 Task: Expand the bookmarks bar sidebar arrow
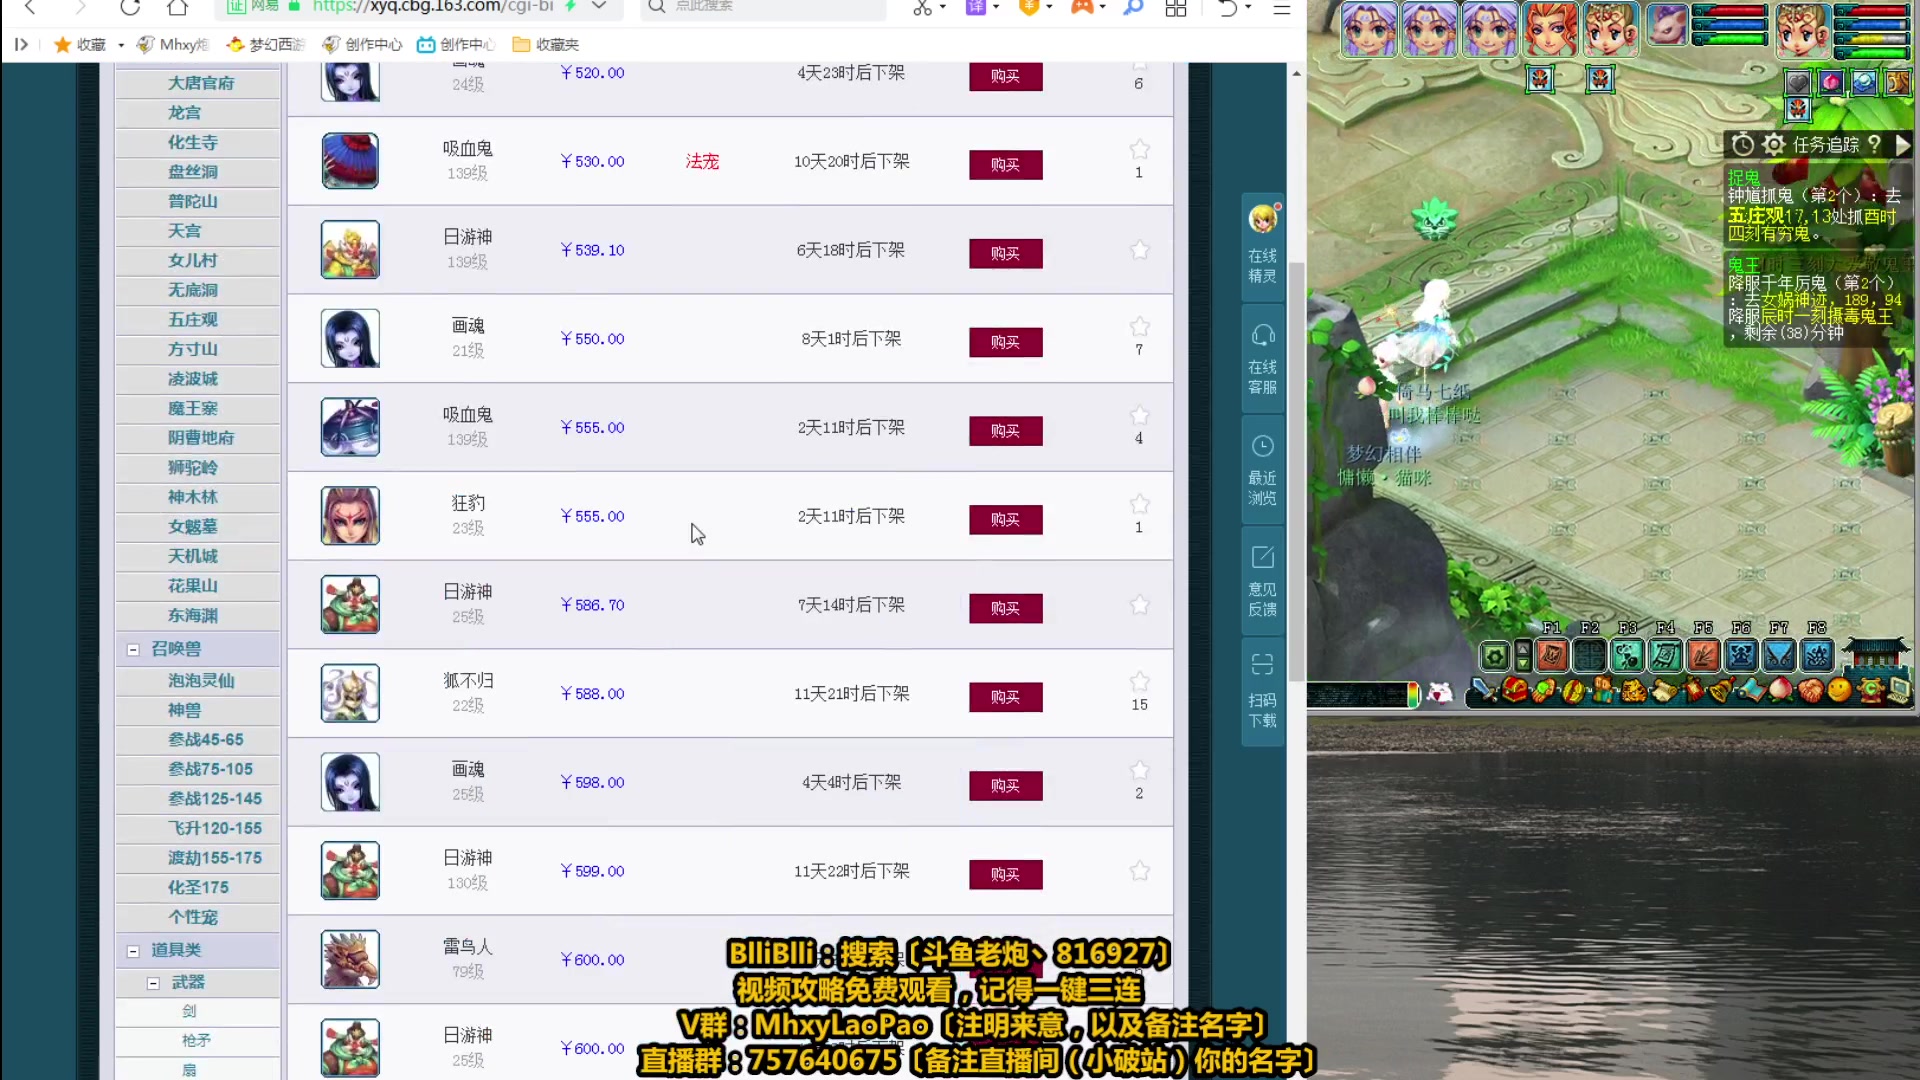(x=21, y=45)
